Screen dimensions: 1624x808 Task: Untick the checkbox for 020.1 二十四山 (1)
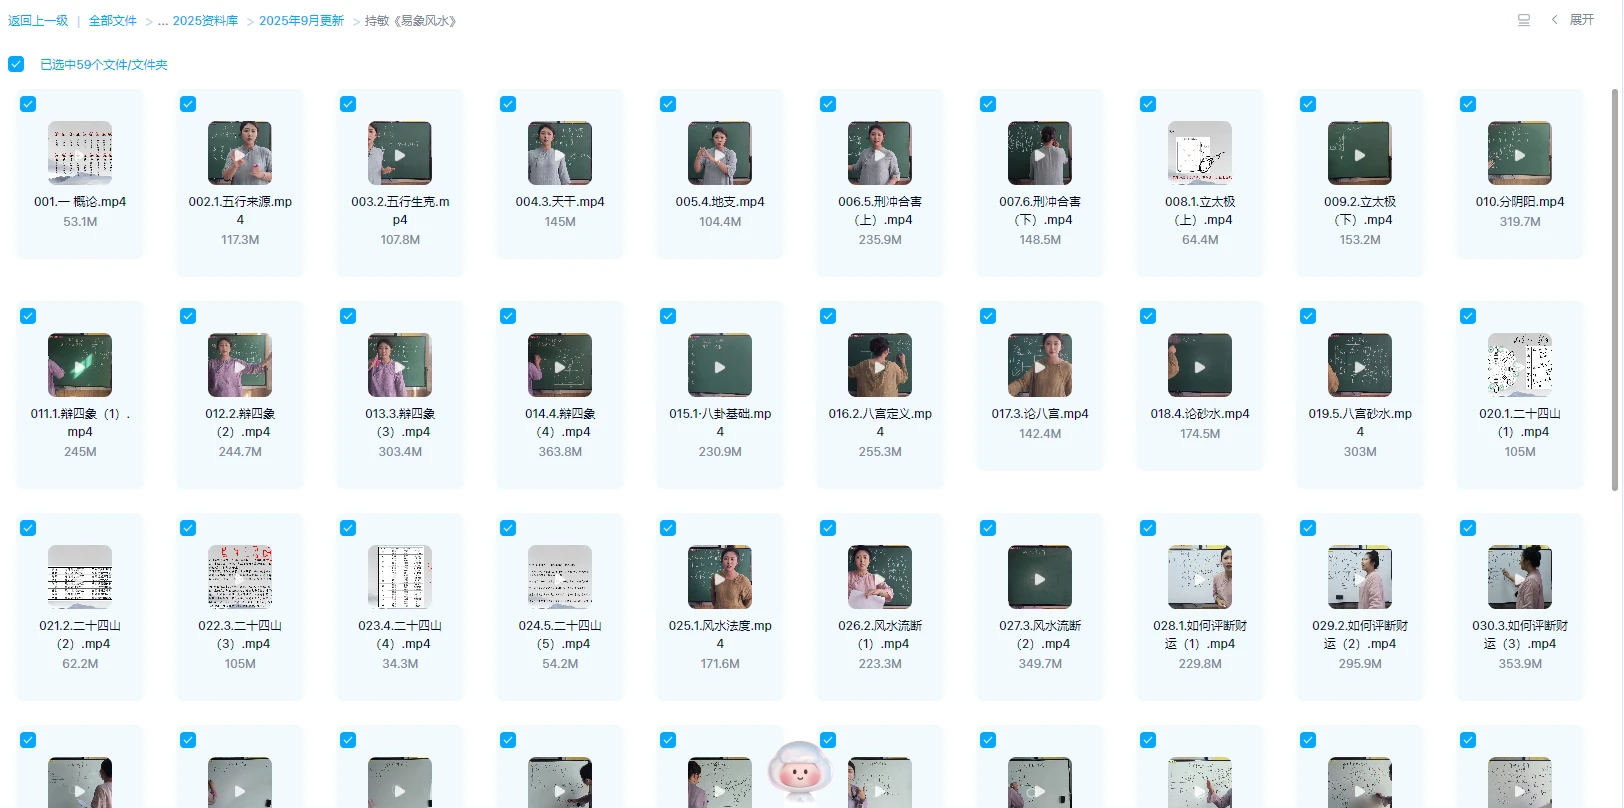[1468, 316]
